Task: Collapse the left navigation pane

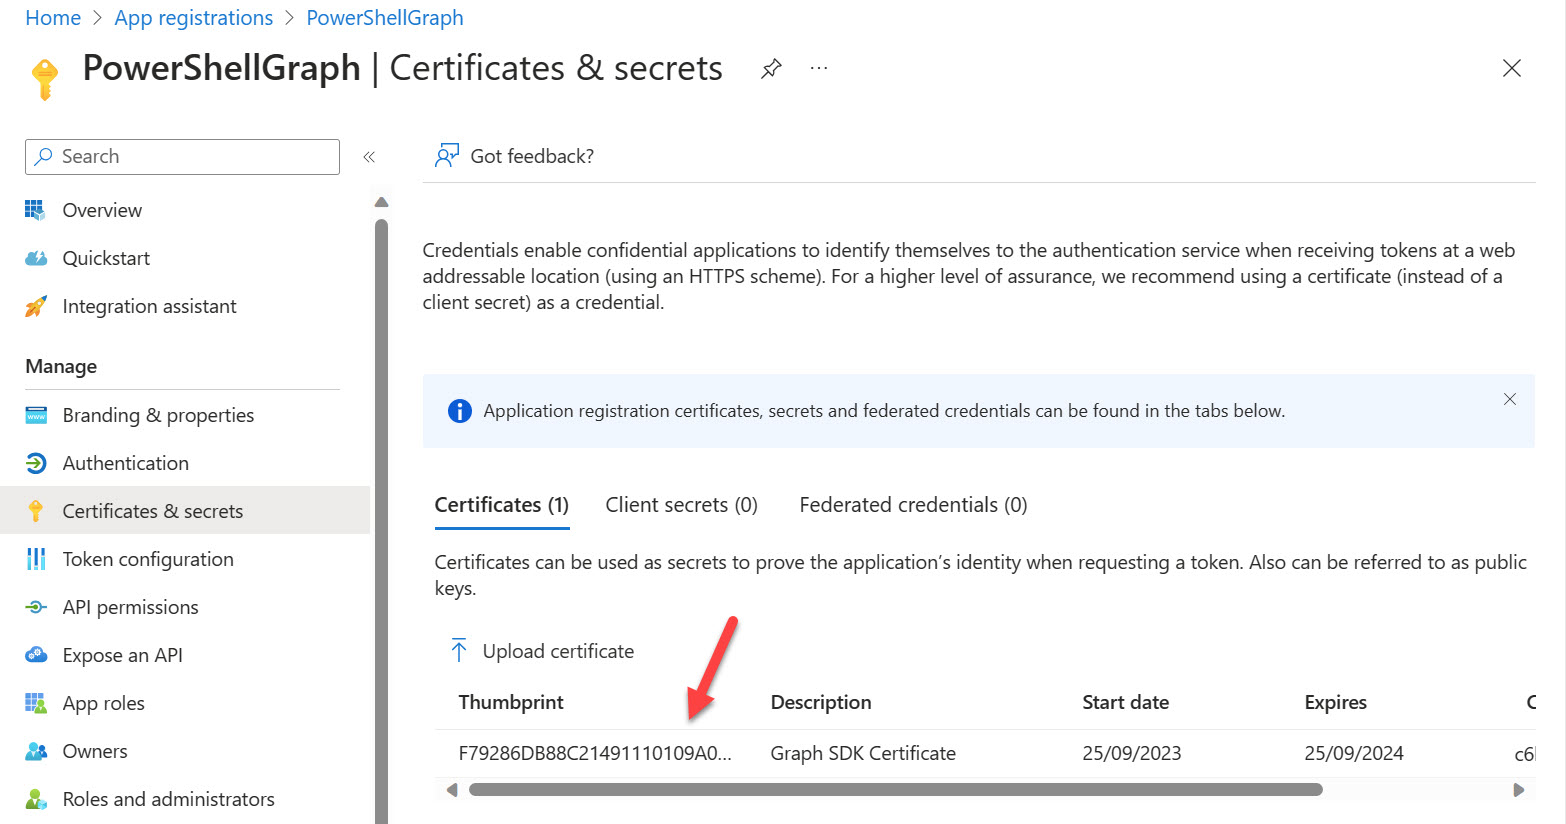Action: coord(369,157)
